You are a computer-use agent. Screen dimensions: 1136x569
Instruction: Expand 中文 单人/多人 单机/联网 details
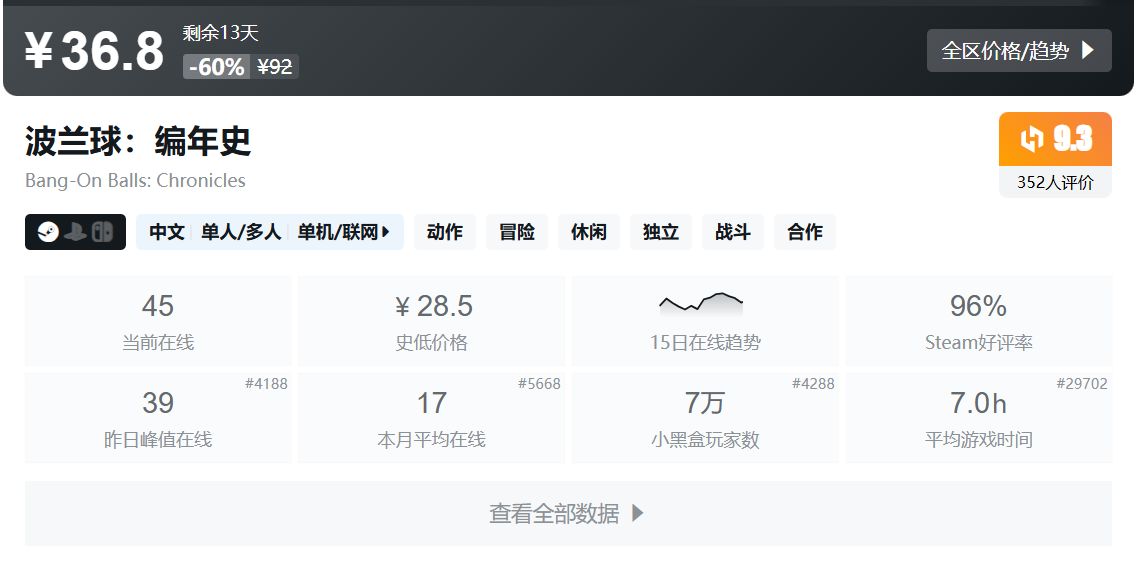coord(270,232)
